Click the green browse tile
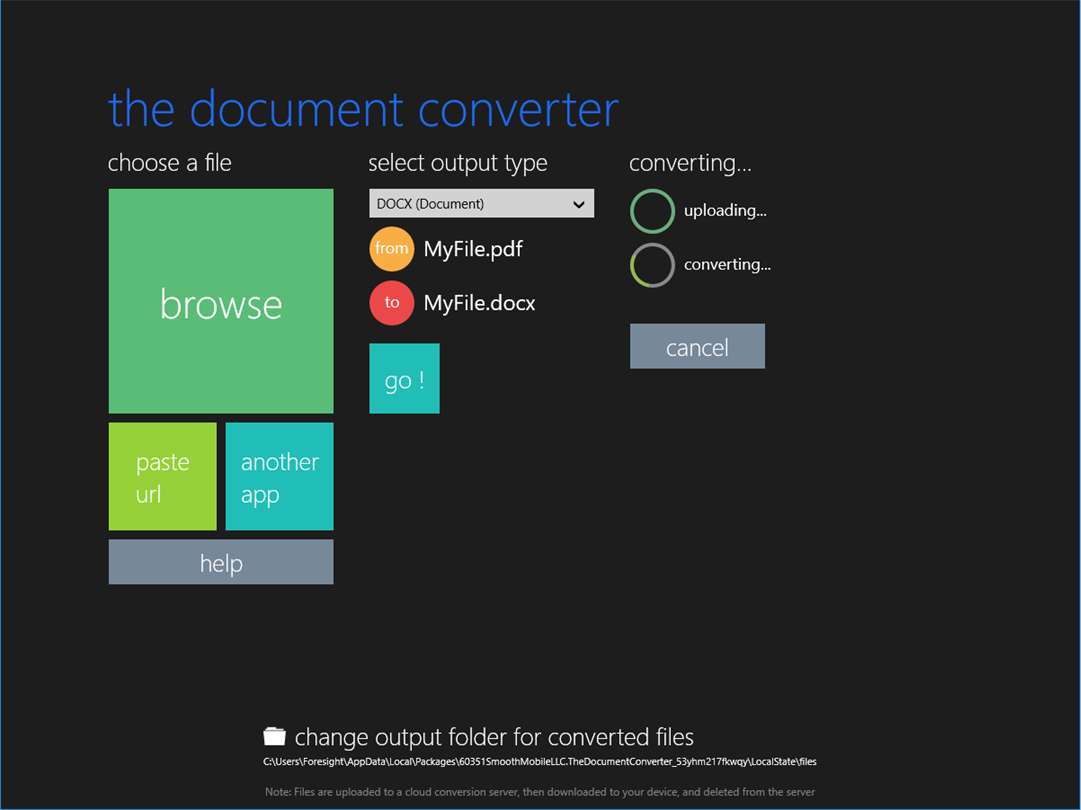Image resolution: width=1081 pixels, height=810 pixels. pyautogui.click(x=221, y=301)
